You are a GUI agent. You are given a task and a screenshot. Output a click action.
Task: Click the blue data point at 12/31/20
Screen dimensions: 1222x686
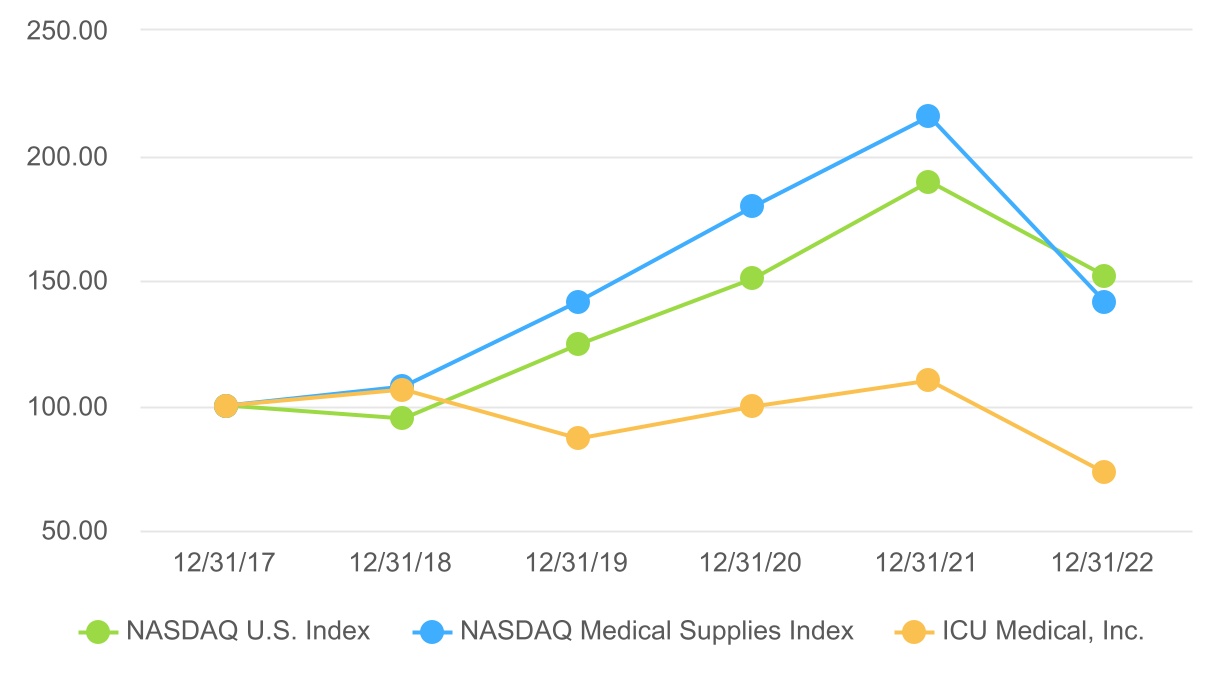[752, 206]
